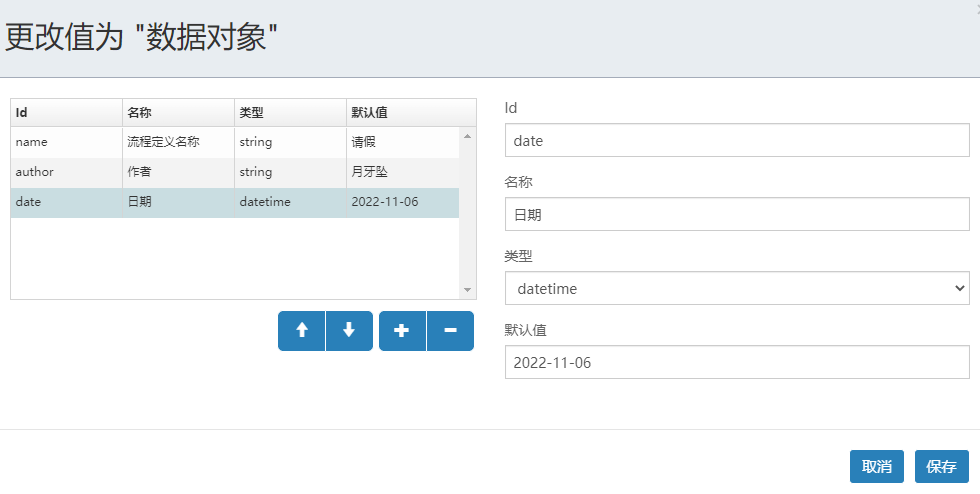Focus the 名称 input field containing 日期
Viewport: 980px width, 494px height.
pos(738,214)
